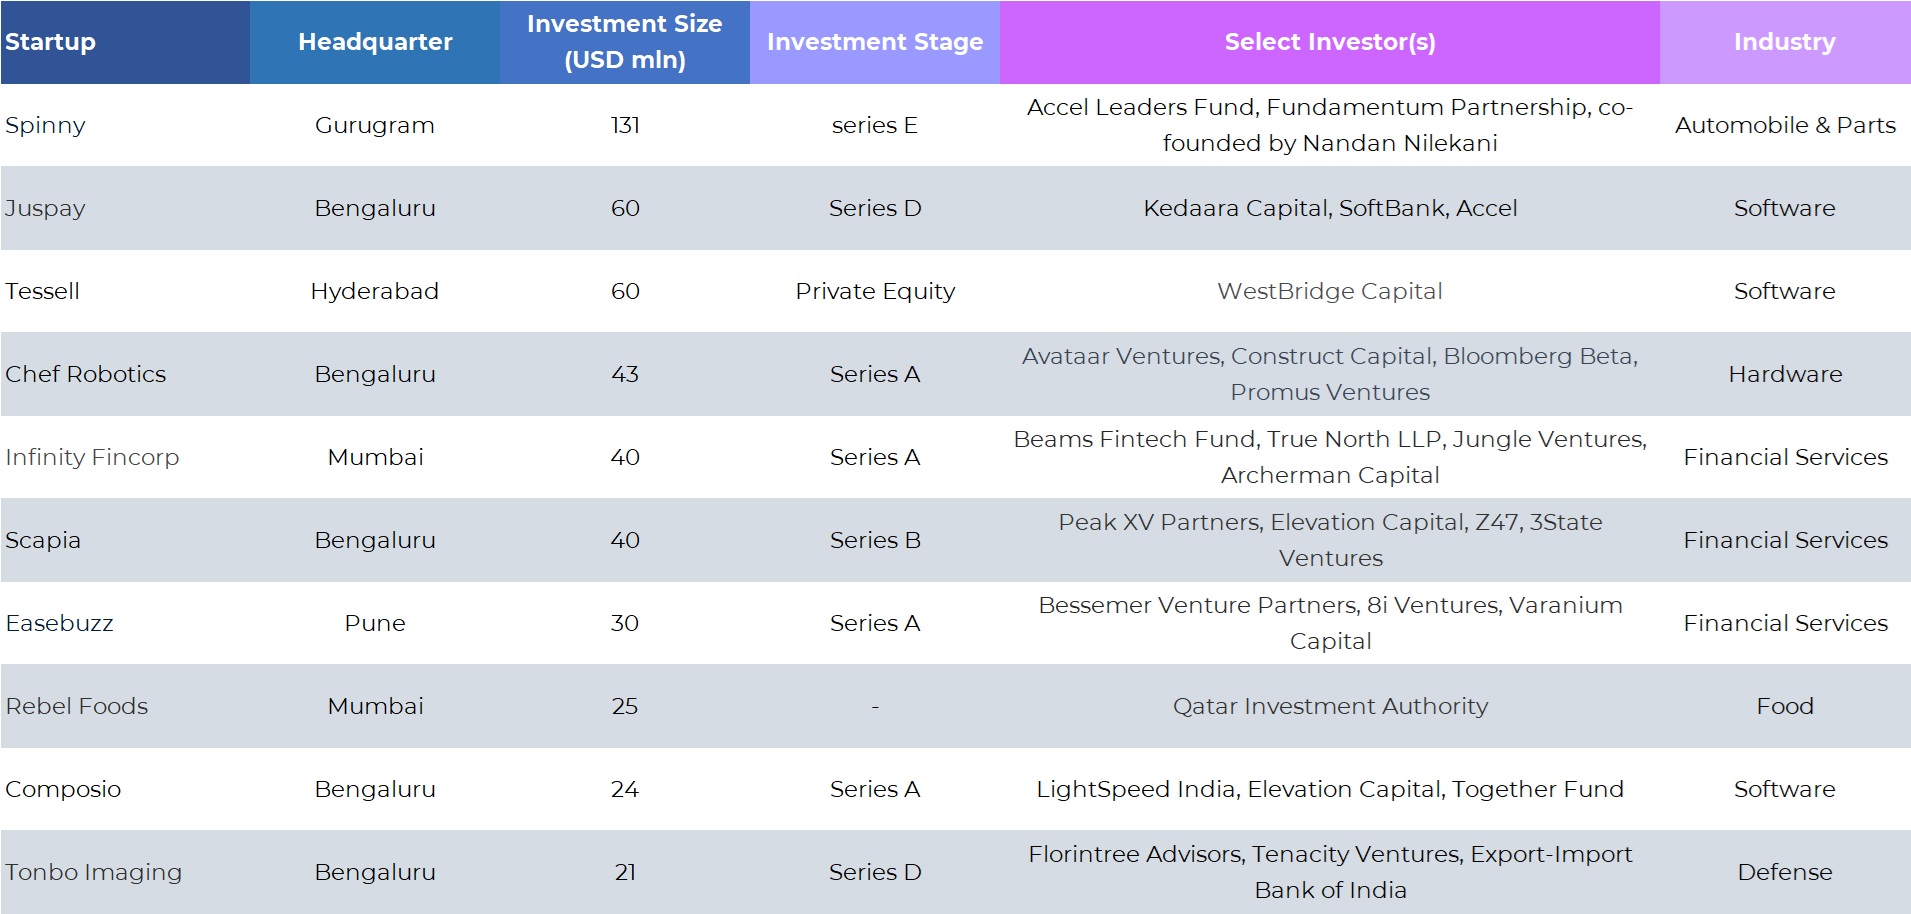Click the Composio startup name

coord(63,789)
